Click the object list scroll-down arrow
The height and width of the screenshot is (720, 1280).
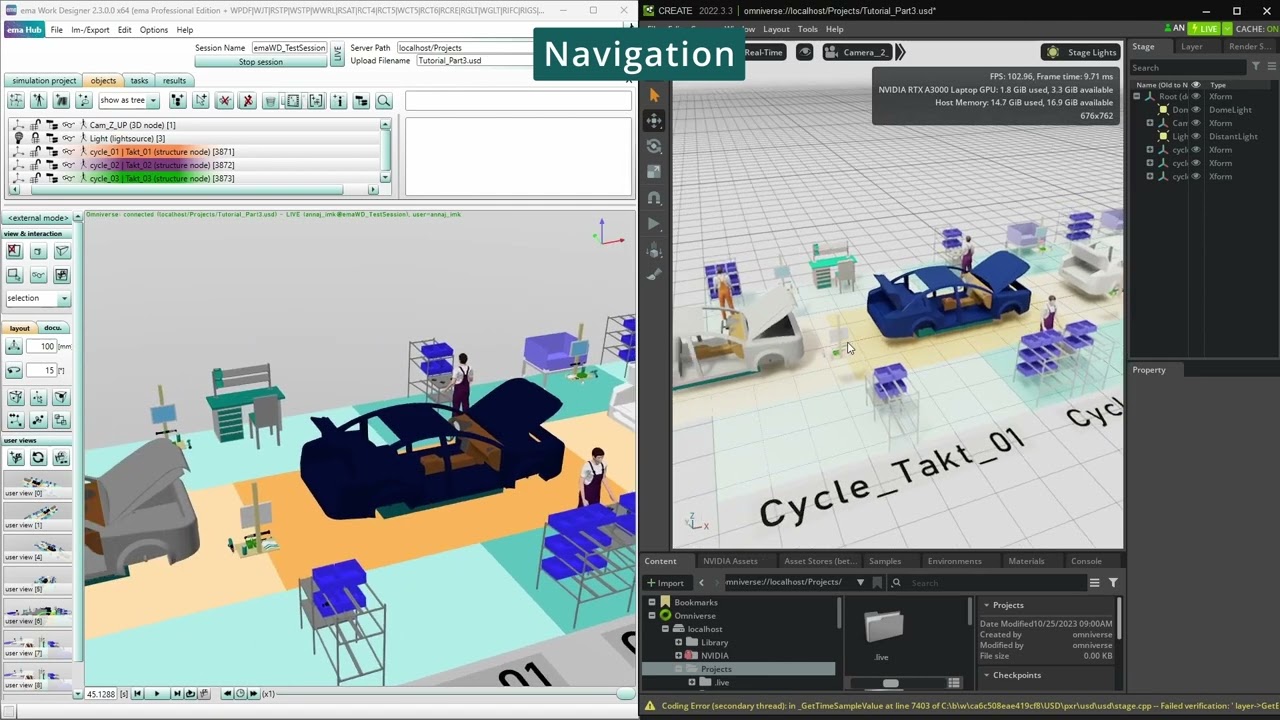click(385, 178)
